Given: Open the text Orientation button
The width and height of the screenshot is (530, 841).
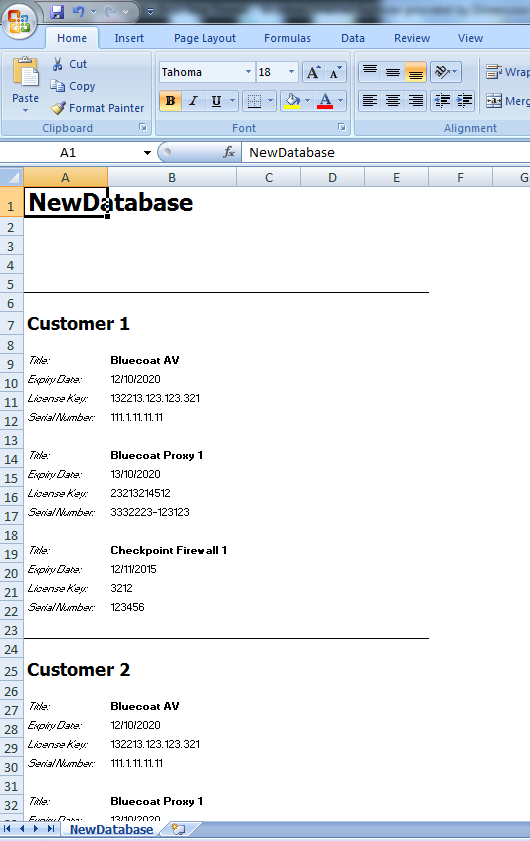Looking at the screenshot, I should [x=446, y=72].
